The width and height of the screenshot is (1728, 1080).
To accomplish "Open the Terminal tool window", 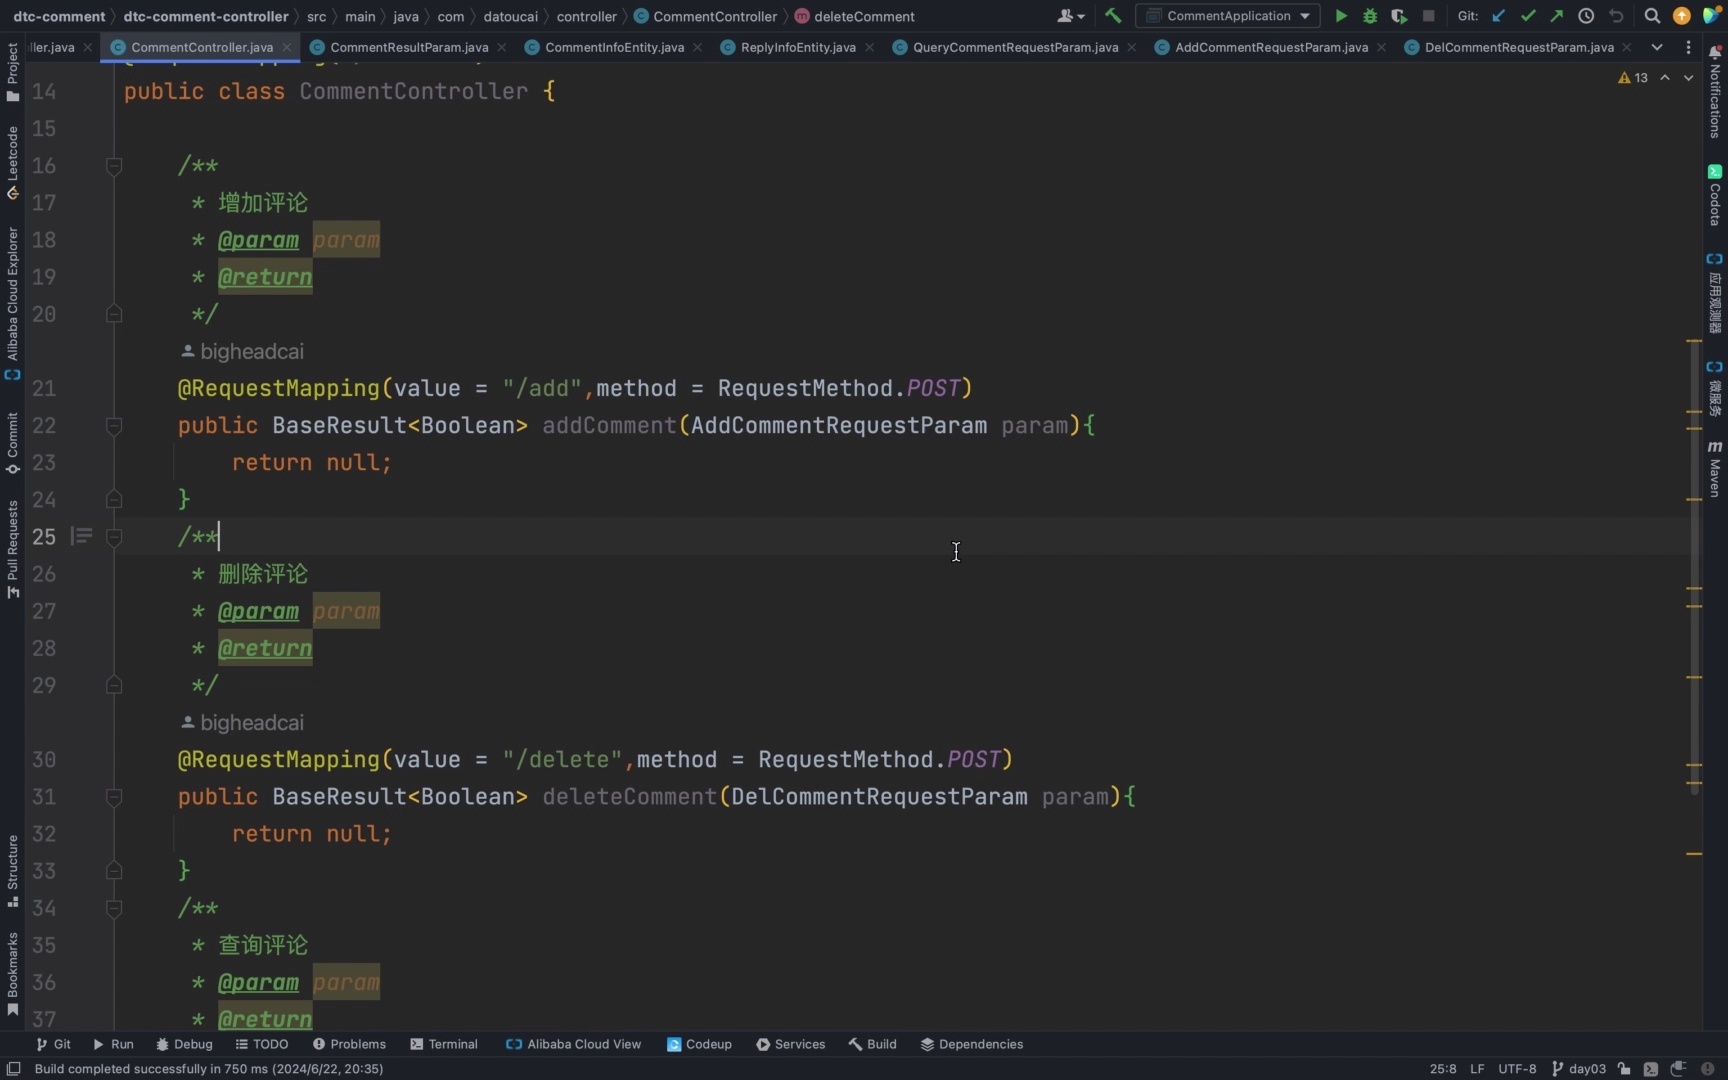I will pyautogui.click(x=444, y=1044).
